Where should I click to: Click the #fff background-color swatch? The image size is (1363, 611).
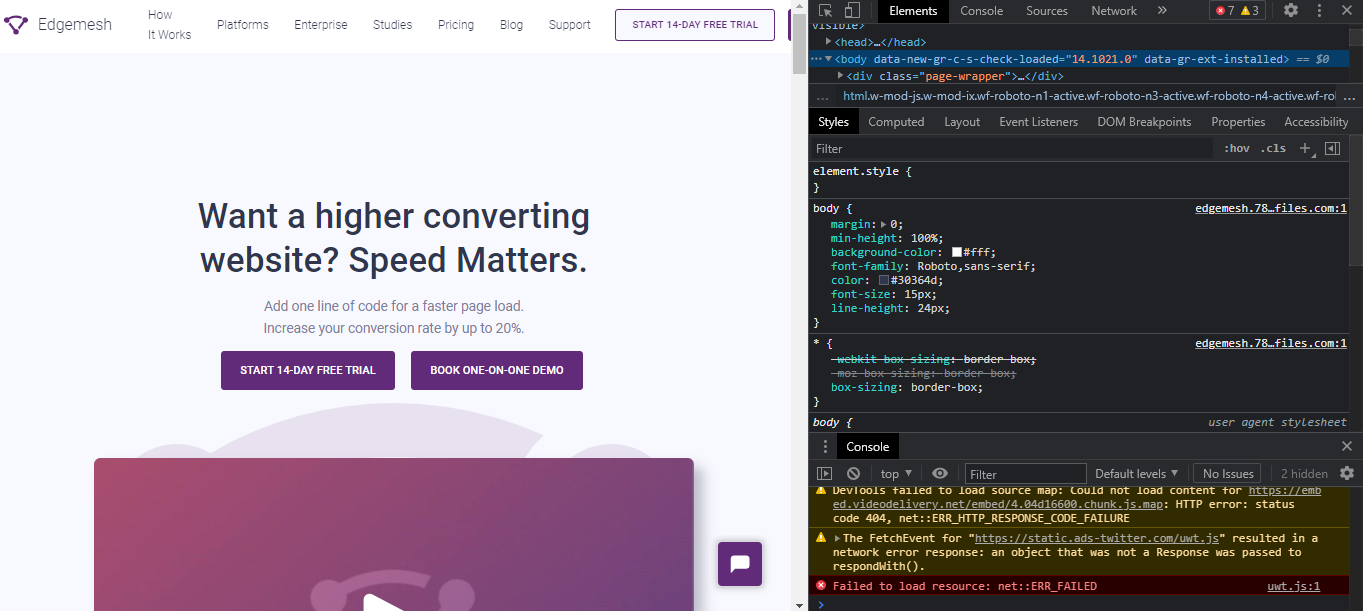click(x=957, y=253)
